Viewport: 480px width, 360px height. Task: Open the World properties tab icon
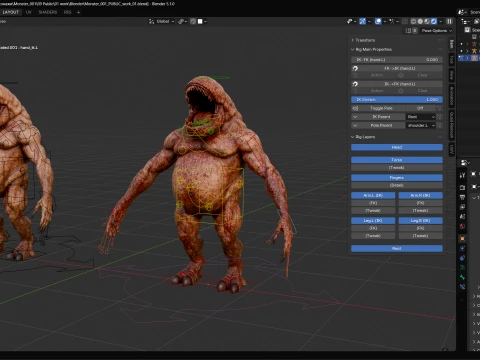pos(462,226)
